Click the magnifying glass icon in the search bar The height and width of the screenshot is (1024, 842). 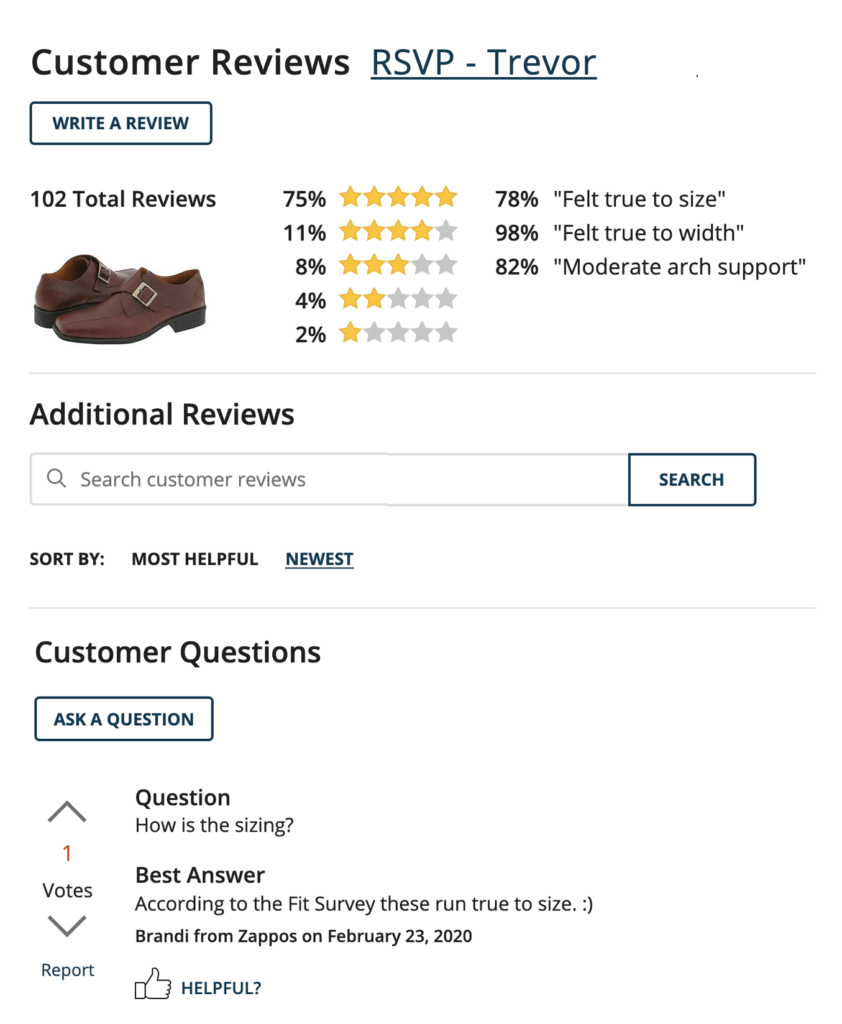[57, 479]
